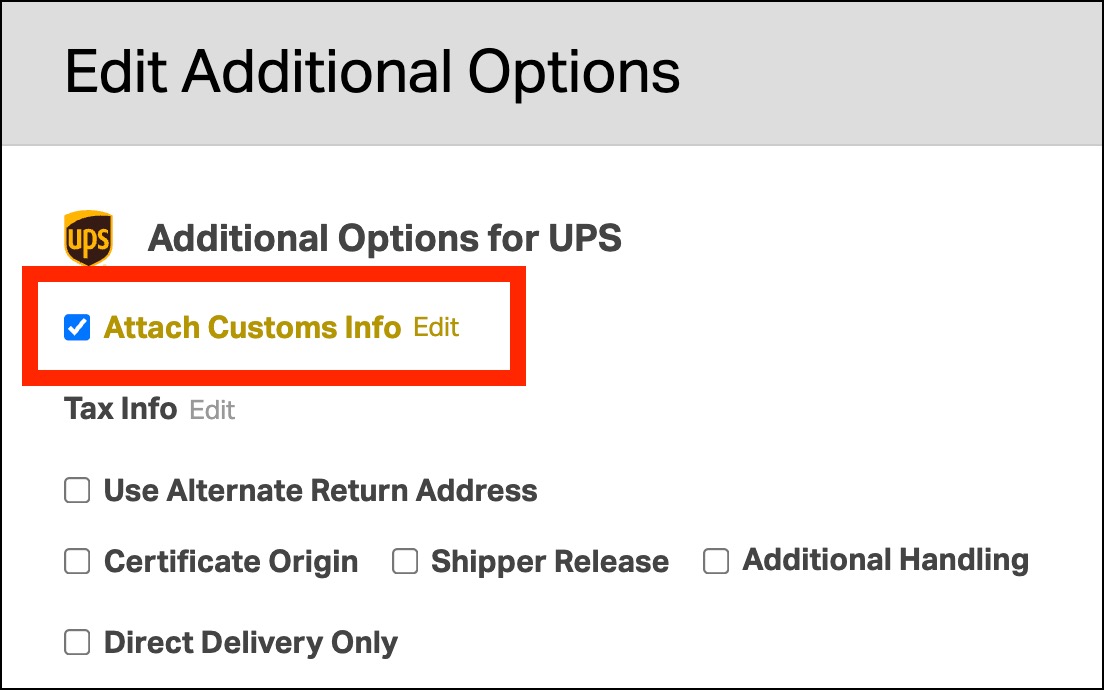The height and width of the screenshot is (690, 1104).
Task: Tick the Certificate Origin checkbox
Action: point(77,562)
